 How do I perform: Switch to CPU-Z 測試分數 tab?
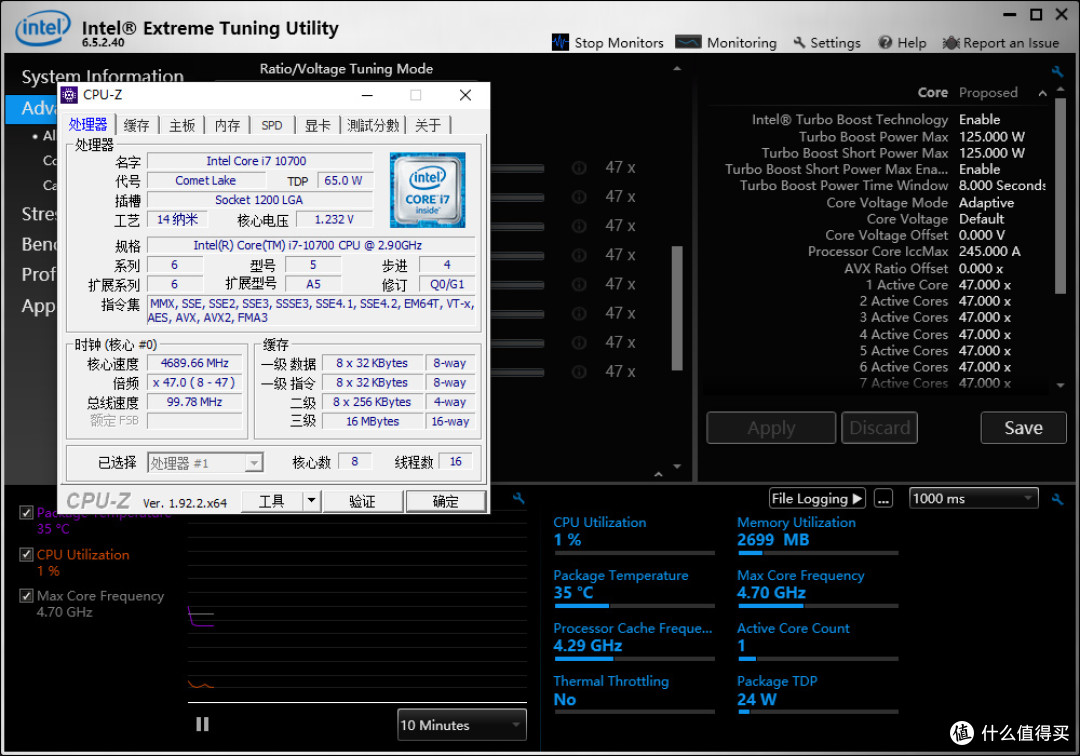click(373, 125)
